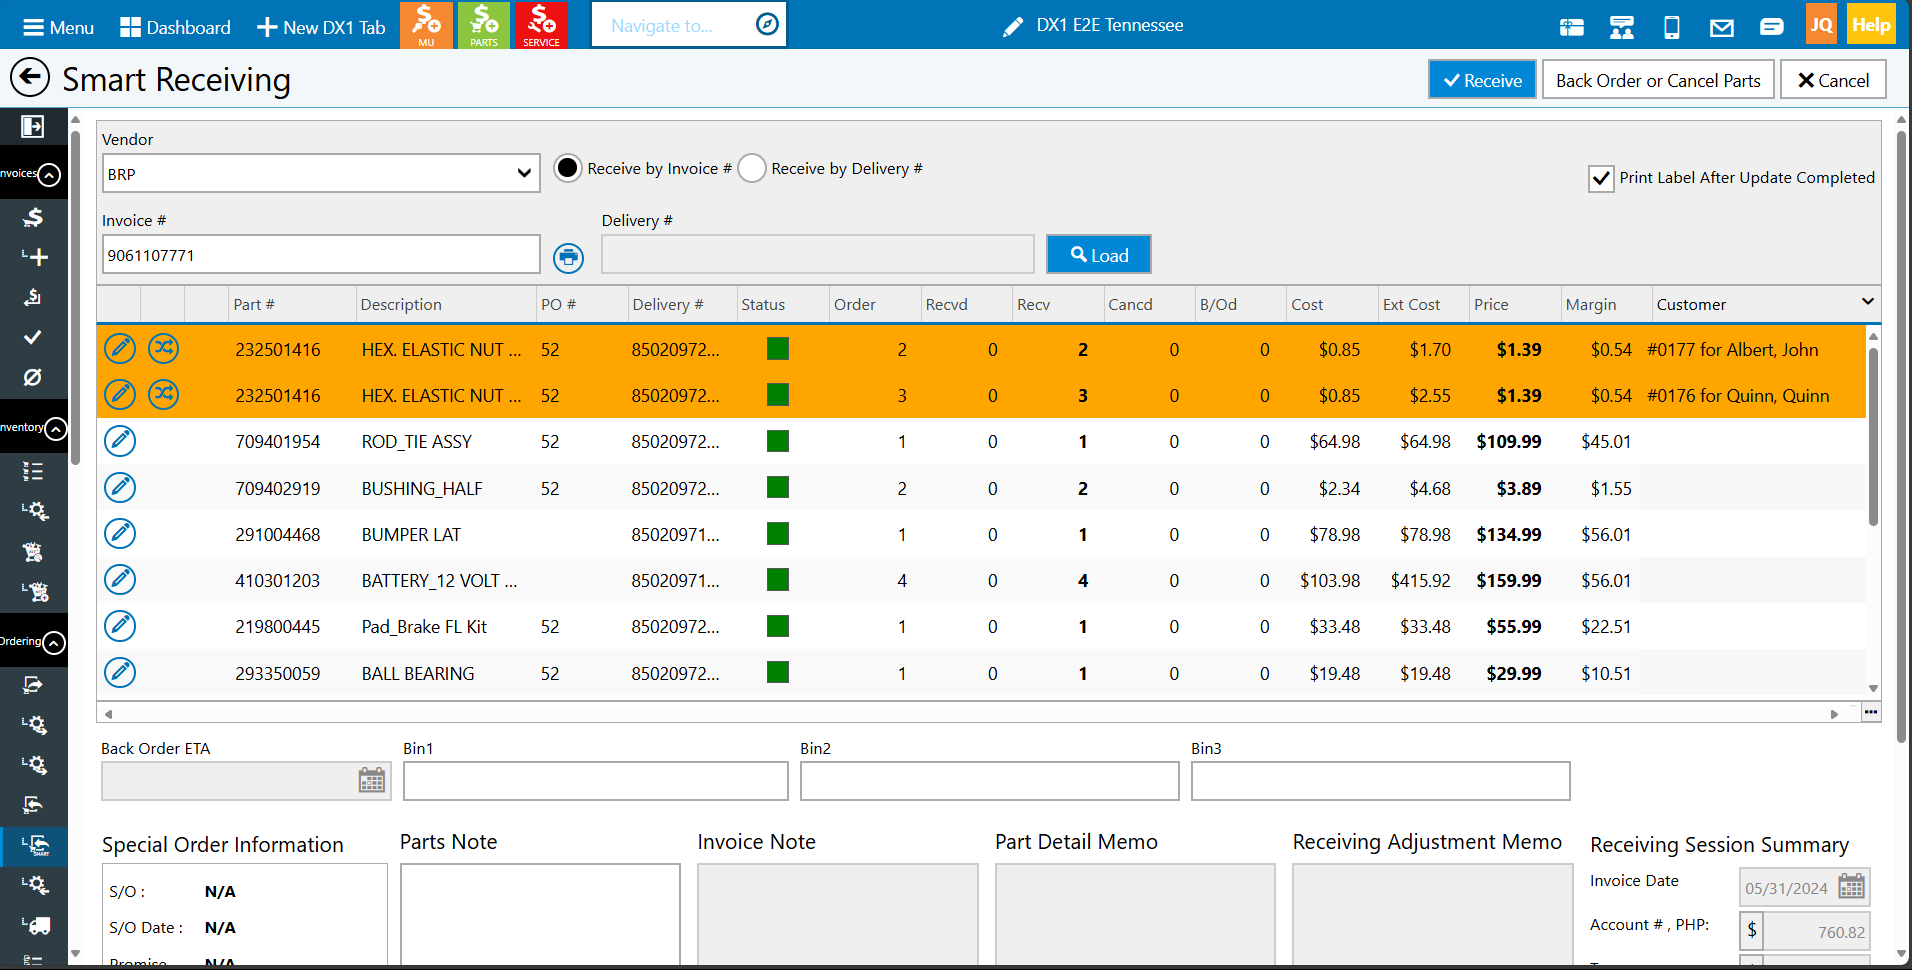Open the gift card icon in header
The height and width of the screenshot is (970, 1912).
1572,27
